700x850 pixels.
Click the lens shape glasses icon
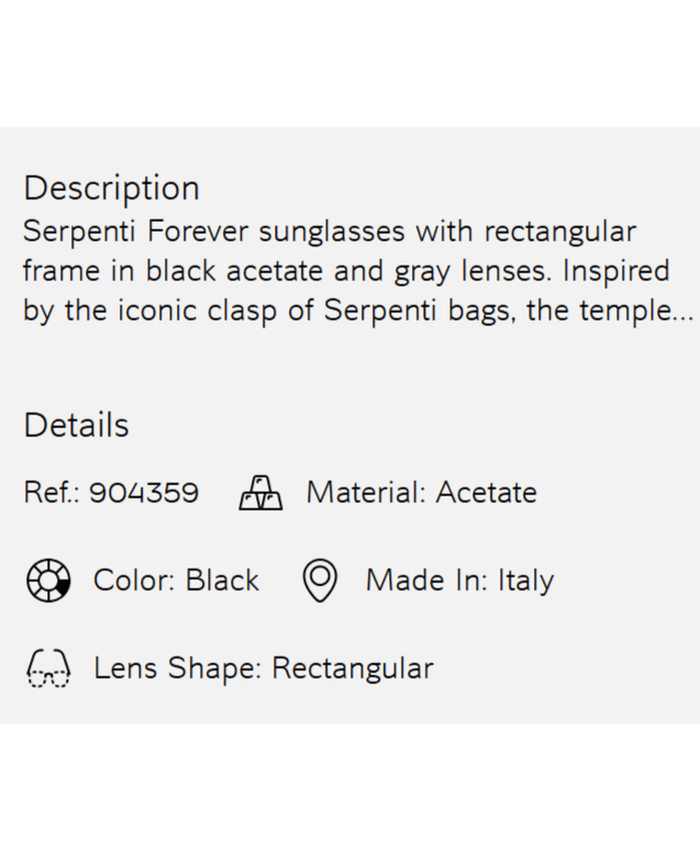pyautogui.click(x=47, y=668)
